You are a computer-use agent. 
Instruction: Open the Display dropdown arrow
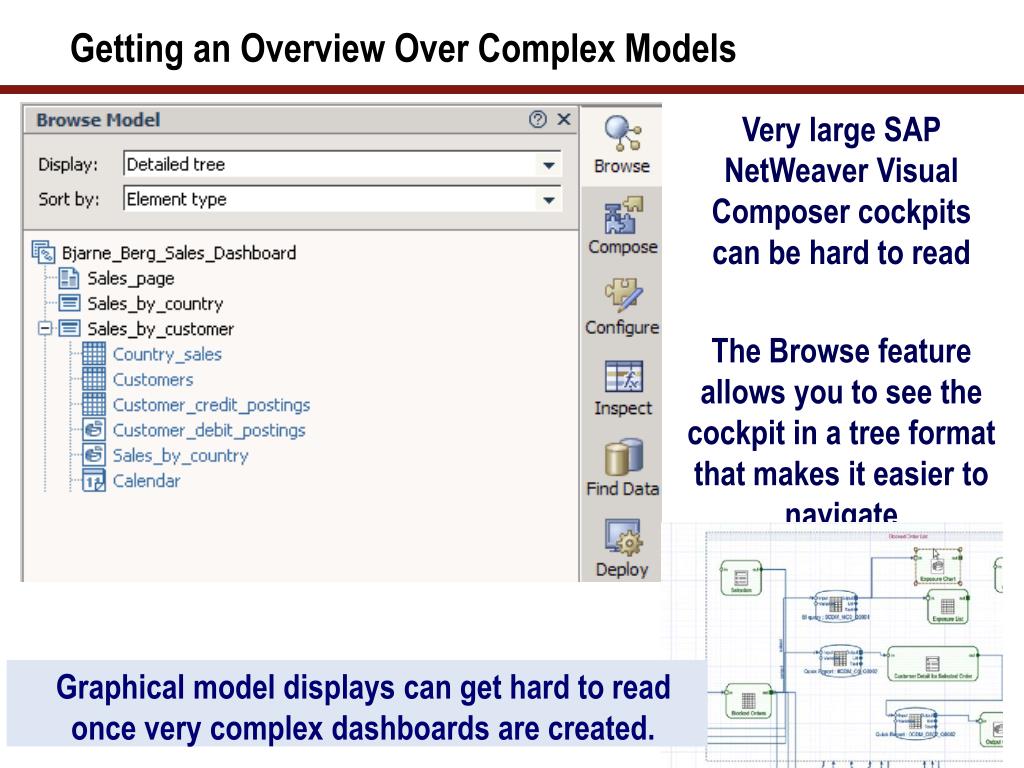[x=549, y=165]
